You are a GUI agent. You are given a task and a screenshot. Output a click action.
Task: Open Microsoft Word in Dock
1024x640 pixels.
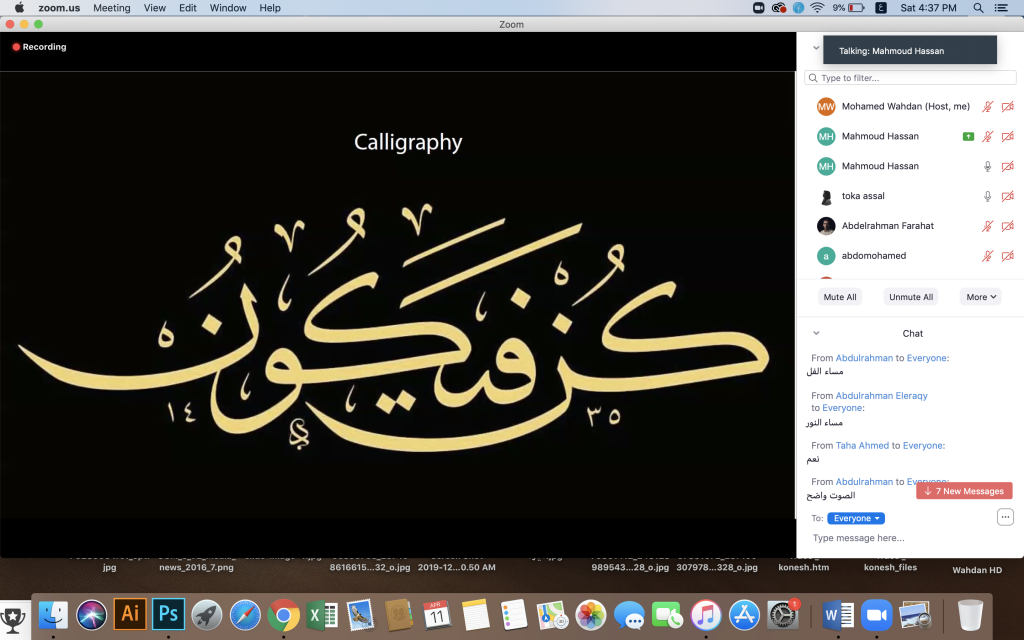pyautogui.click(x=838, y=615)
